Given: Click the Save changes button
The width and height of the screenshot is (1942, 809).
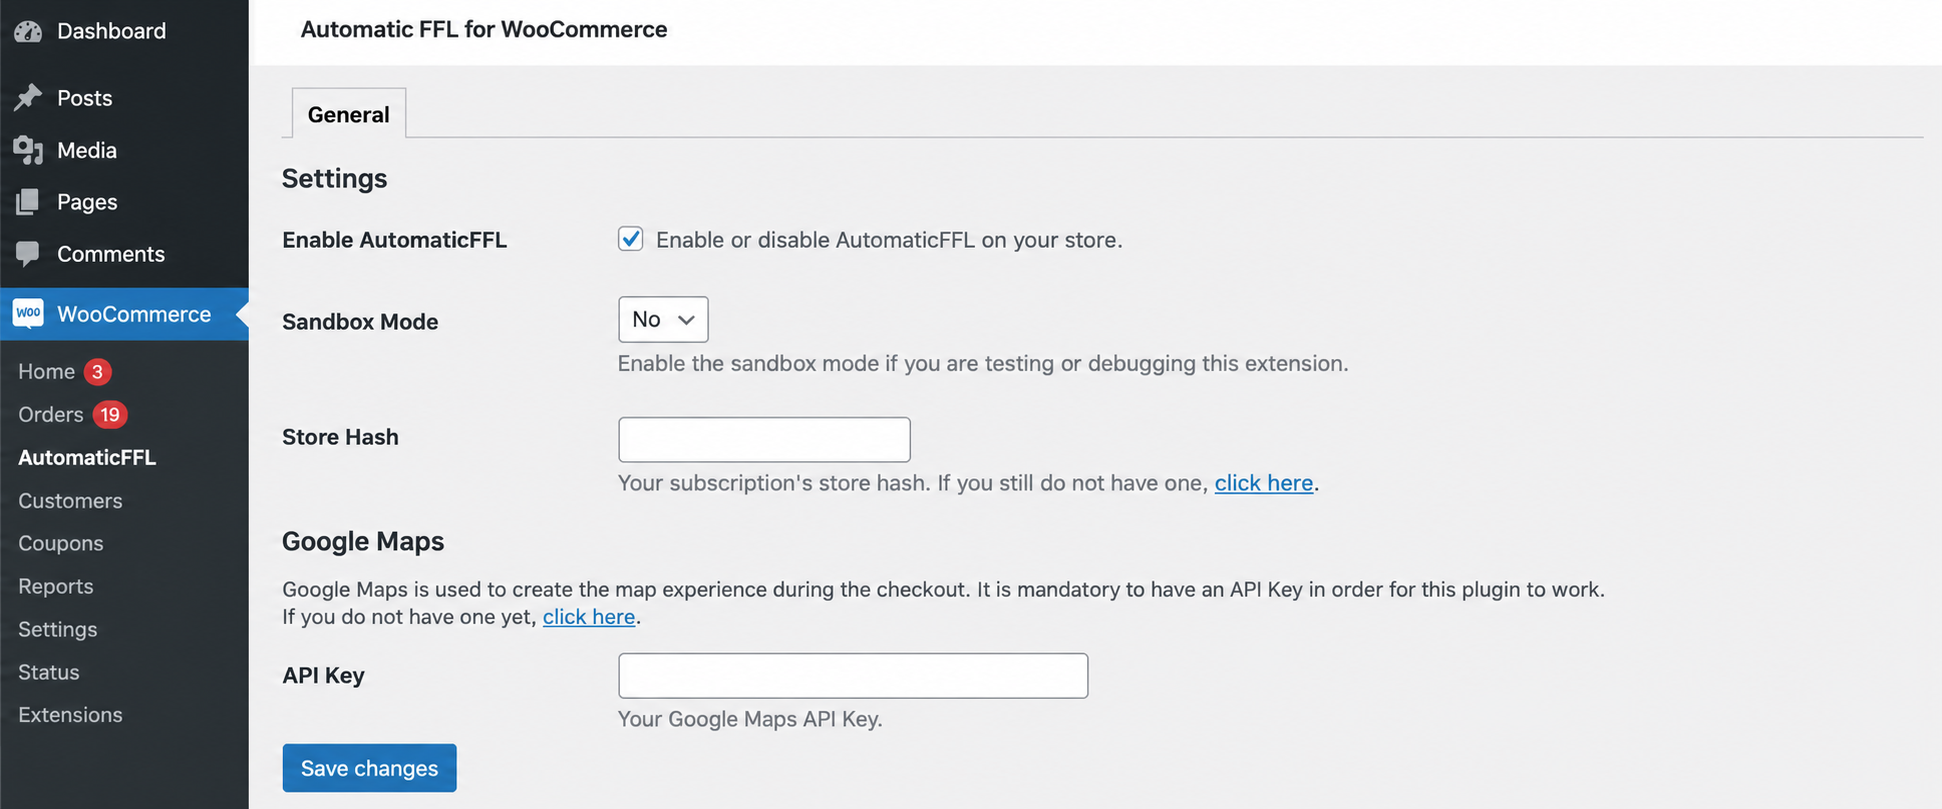Looking at the screenshot, I should pyautogui.click(x=369, y=768).
